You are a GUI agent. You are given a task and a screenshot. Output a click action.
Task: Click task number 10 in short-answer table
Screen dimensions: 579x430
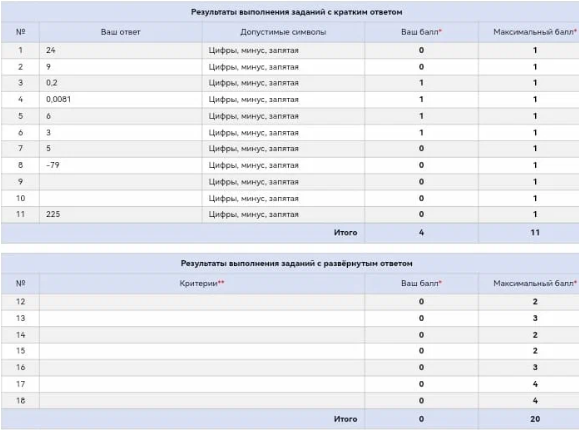(21, 198)
